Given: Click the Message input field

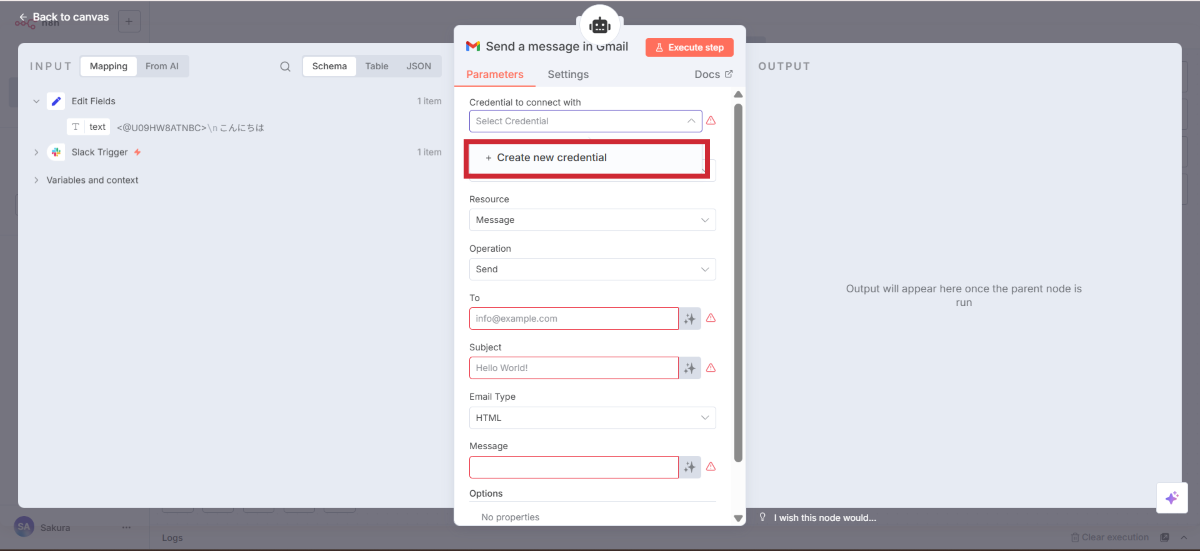Looking at the screenshot, I should pos(573,467).
